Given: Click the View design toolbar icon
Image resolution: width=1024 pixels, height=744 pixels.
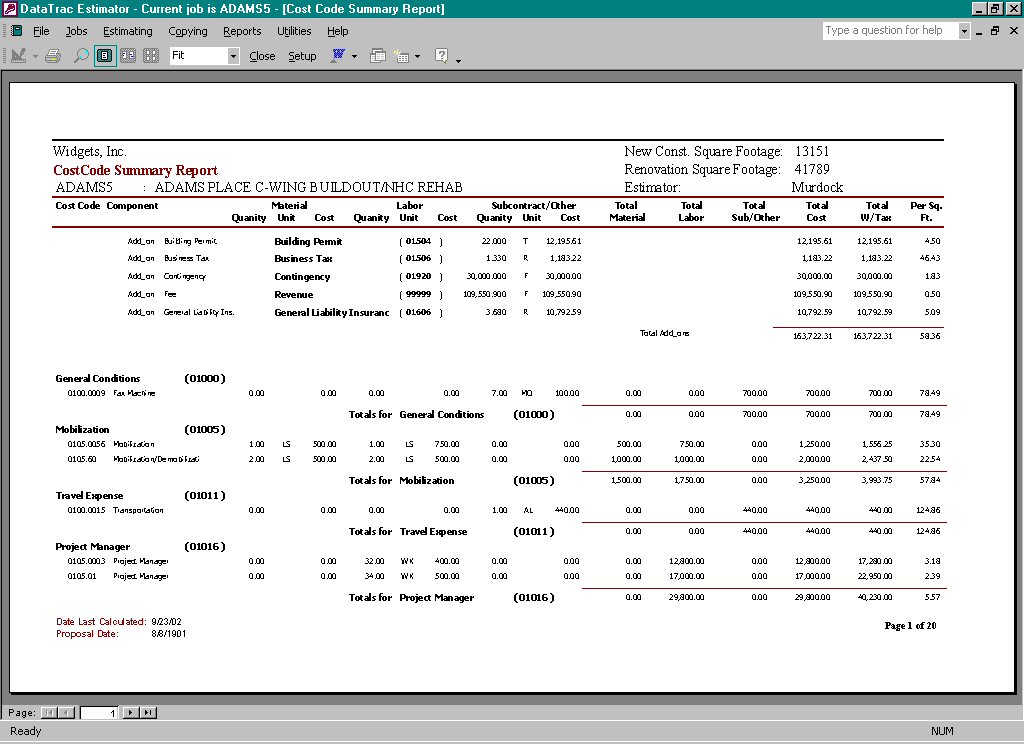Looking at the screenshot, I should pyautogui.click(x=18, y=56).
